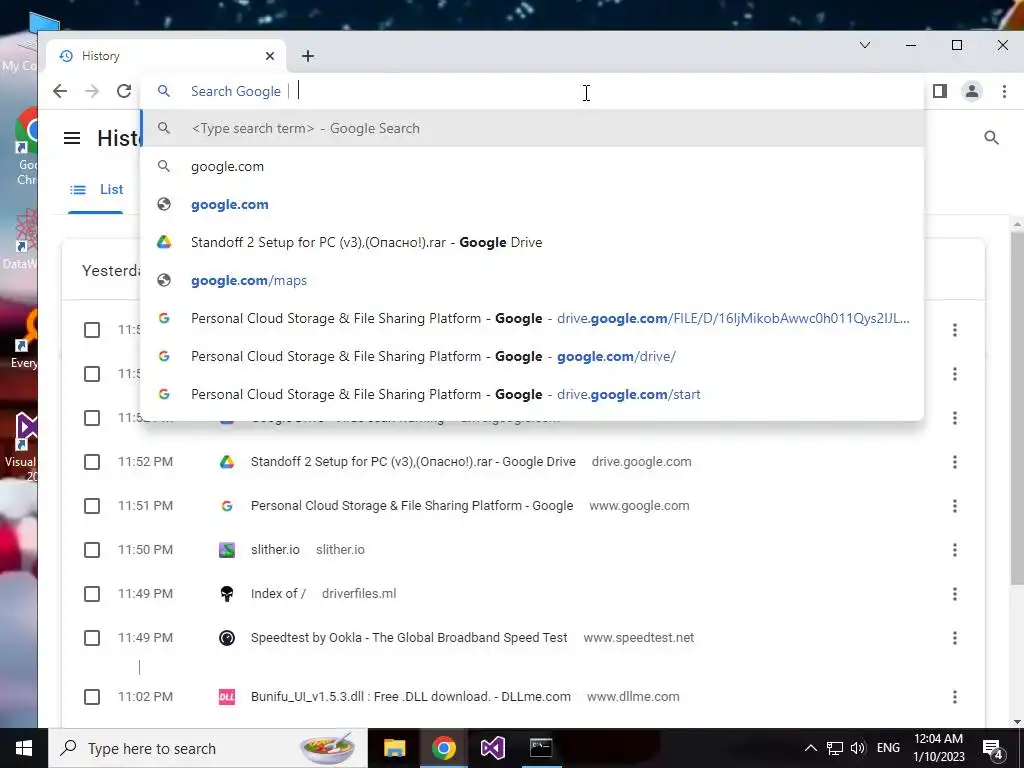The height and width of the screenshot is (768, 1024).
Task: Open File Explorer from the taskbar
Action: 394,748
